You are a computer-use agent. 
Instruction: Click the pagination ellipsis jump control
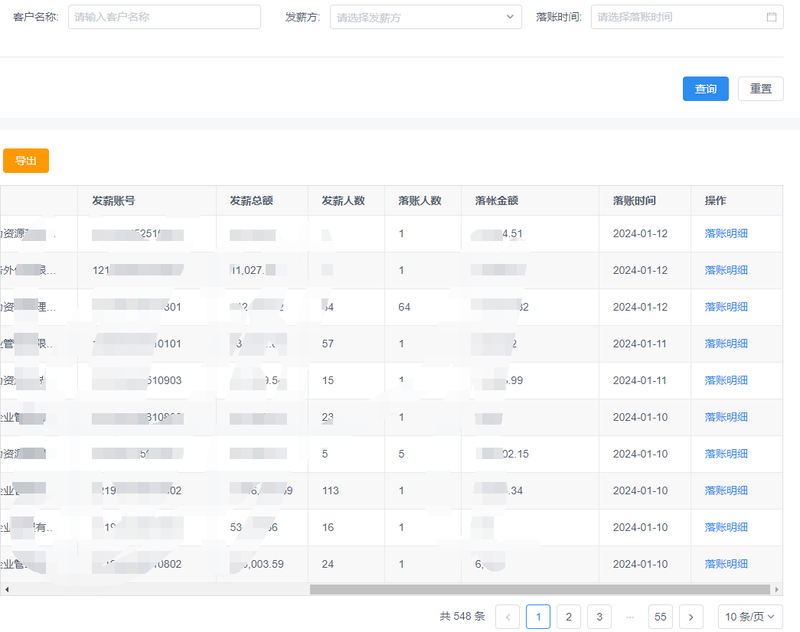pos(630,617)
